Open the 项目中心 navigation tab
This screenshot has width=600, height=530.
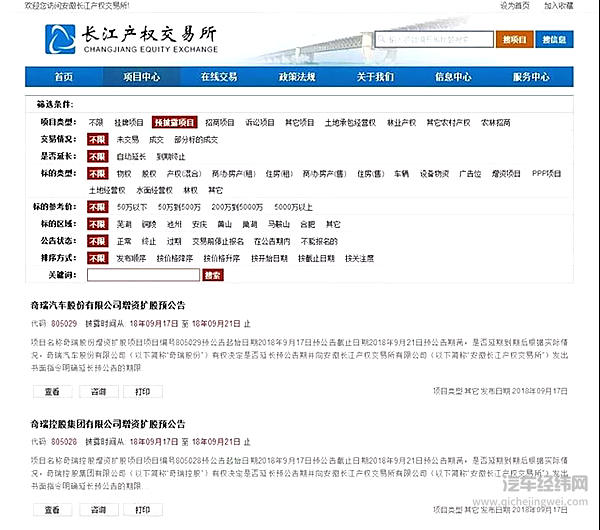pos(142,77)
